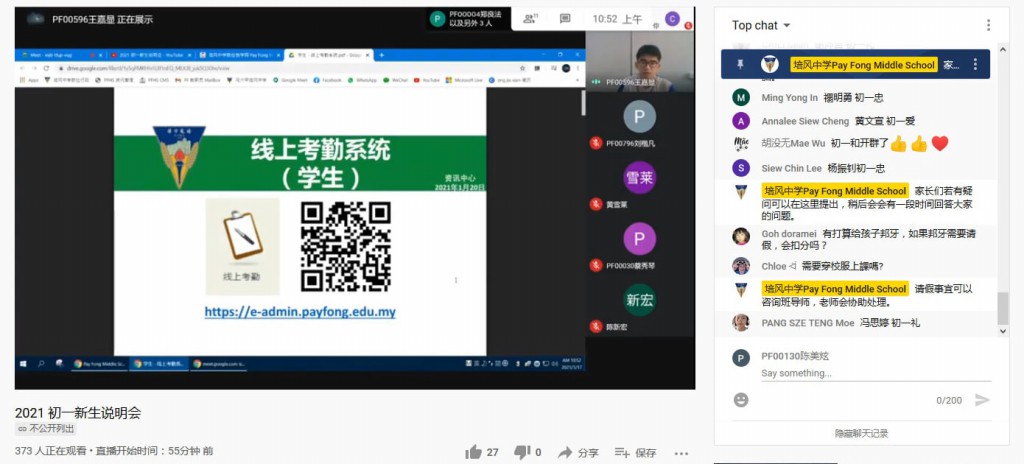Click the chat scrollbar thumb
The height and width of the screenshot is (464, 1024).
1003,308
